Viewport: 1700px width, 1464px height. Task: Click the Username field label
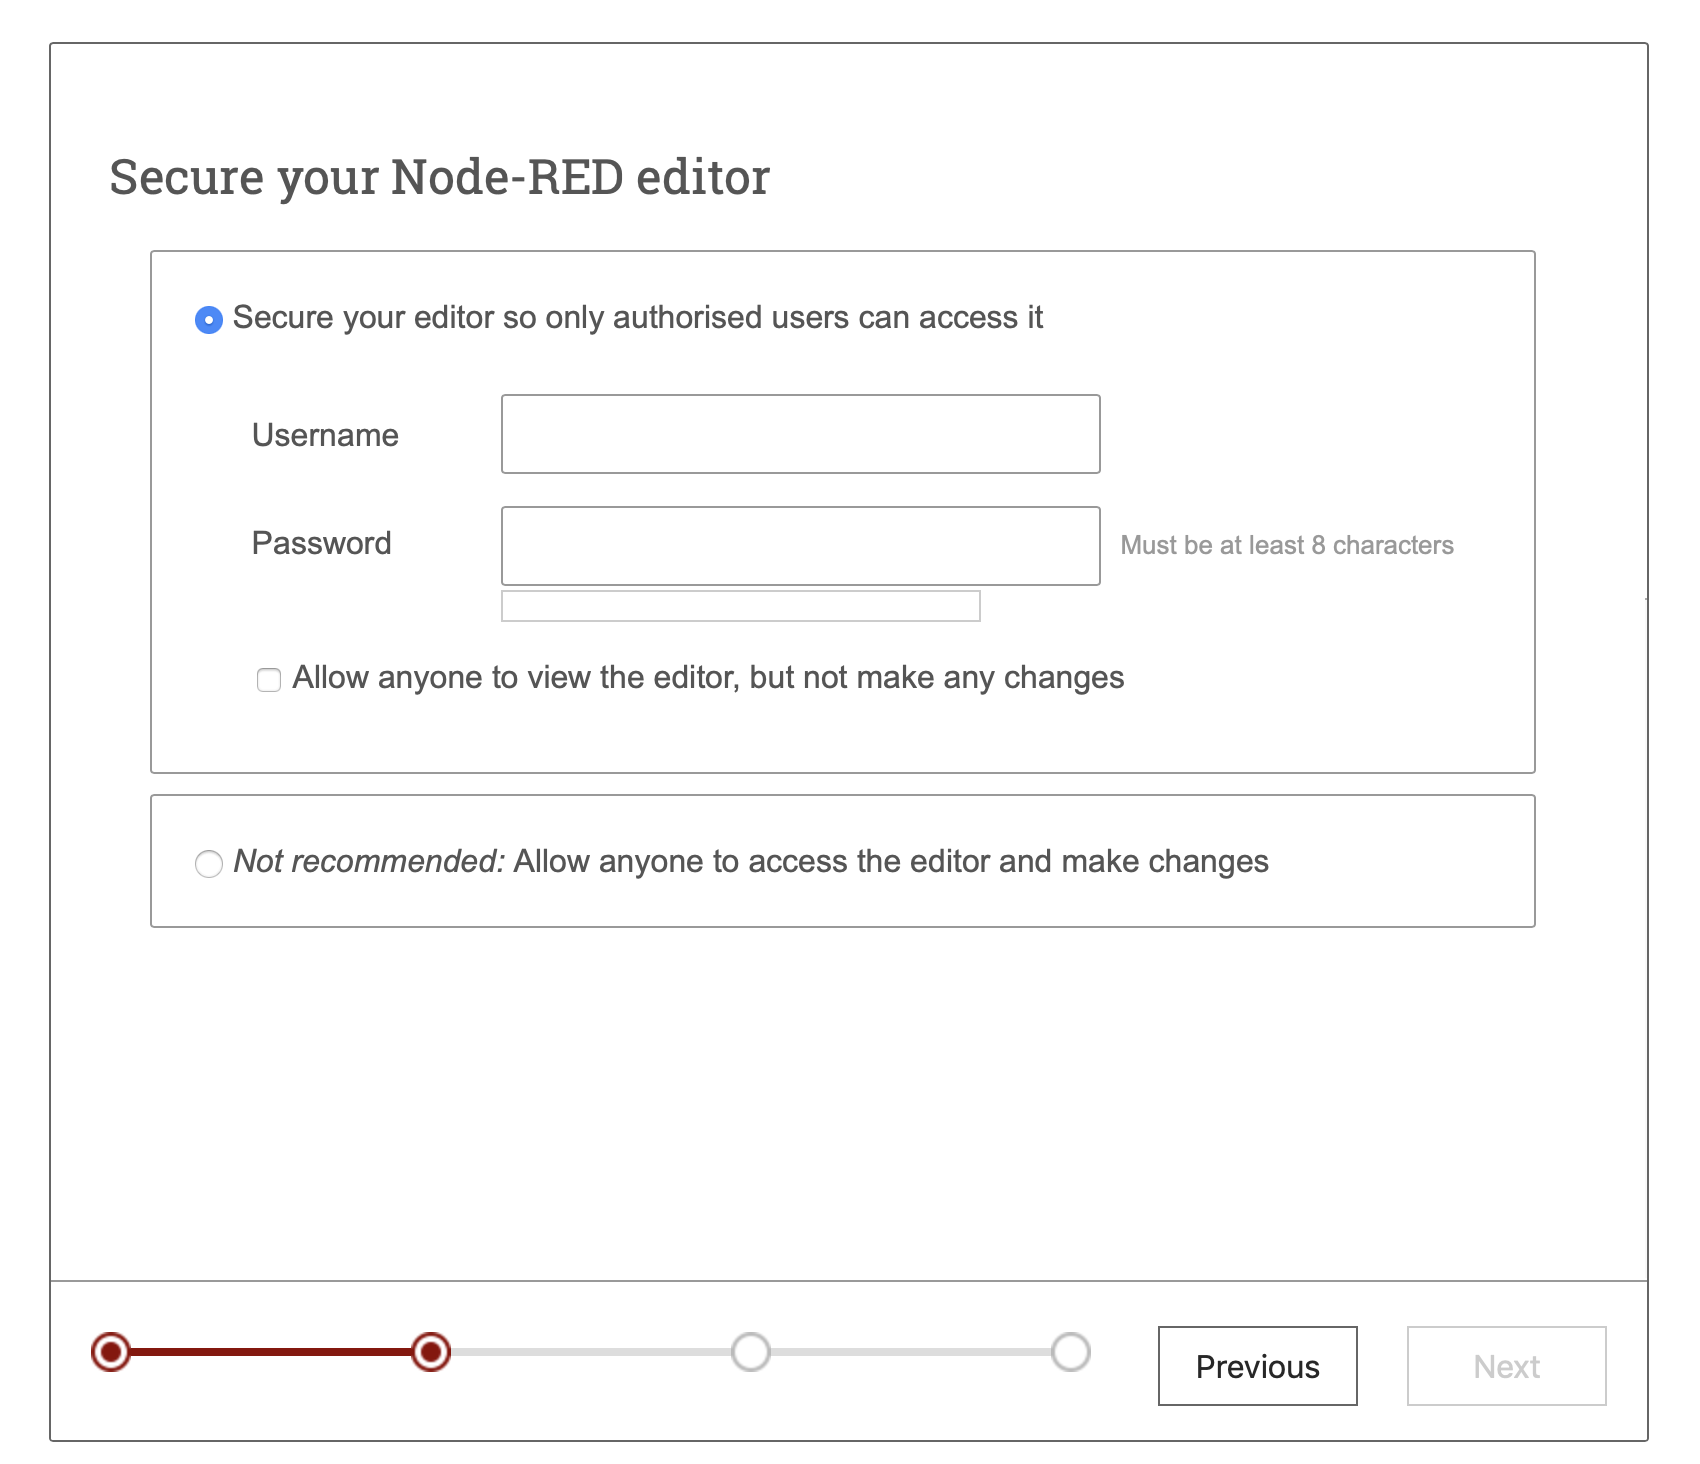point(325,435)
